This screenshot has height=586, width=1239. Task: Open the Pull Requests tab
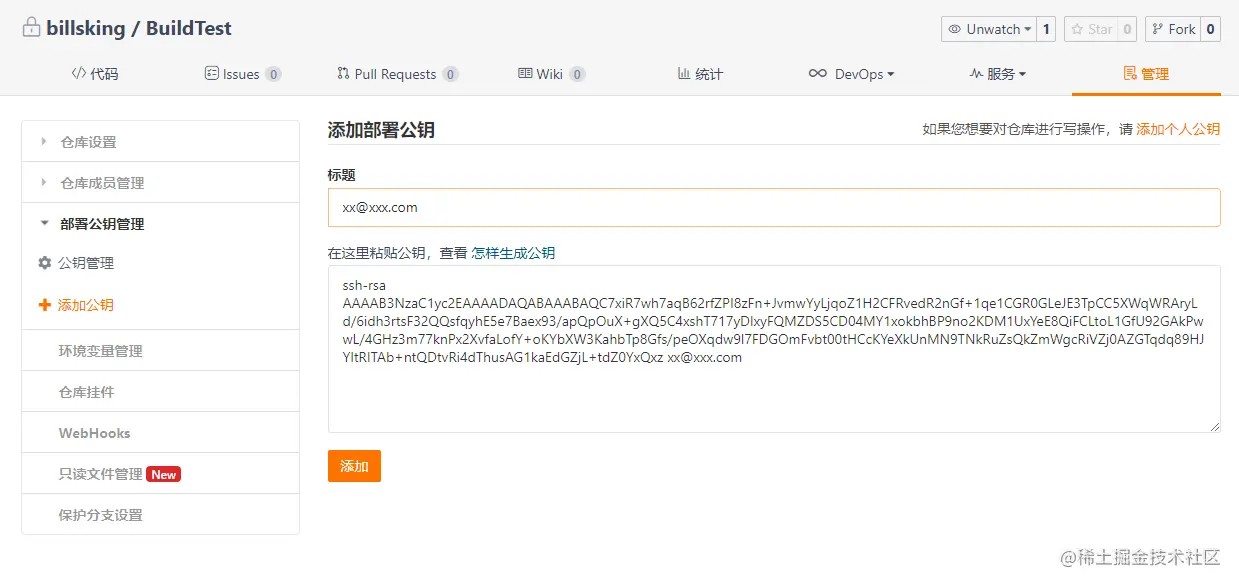pos(398,74)
